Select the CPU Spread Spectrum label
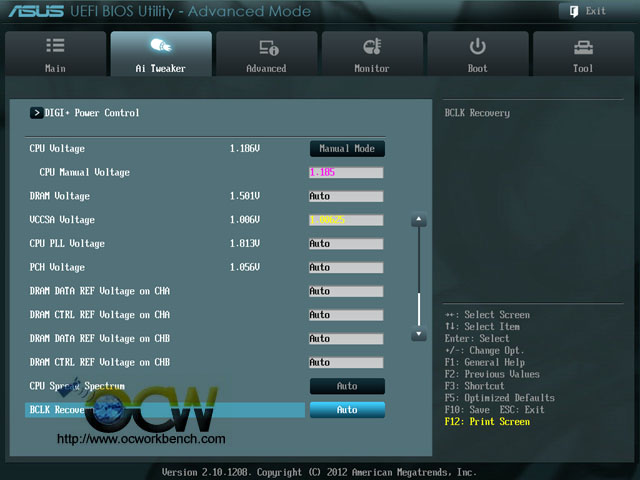The width and height of the screenshot is (640, 480). click(x=77, y=386)
